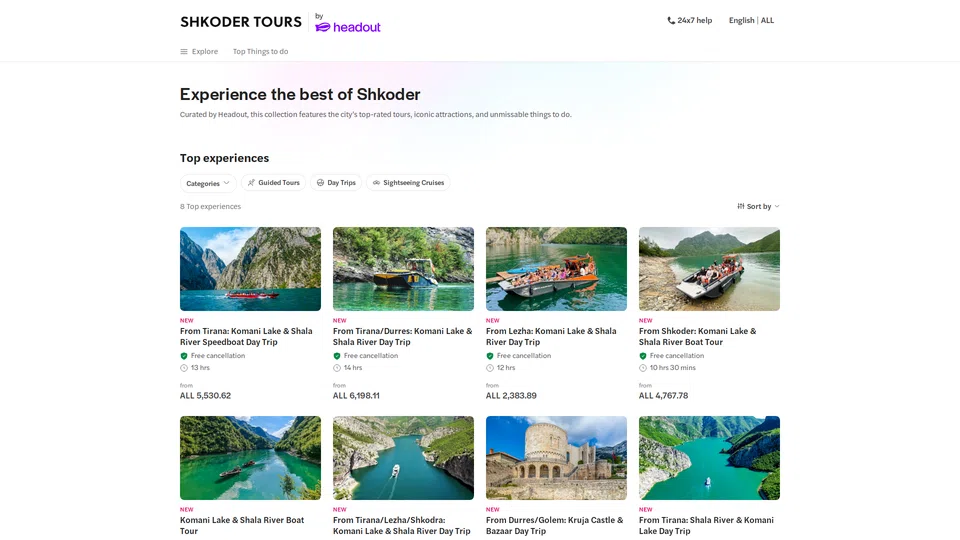Click the Top experiences heading
The image size is (960, 540).
point(225,158)
